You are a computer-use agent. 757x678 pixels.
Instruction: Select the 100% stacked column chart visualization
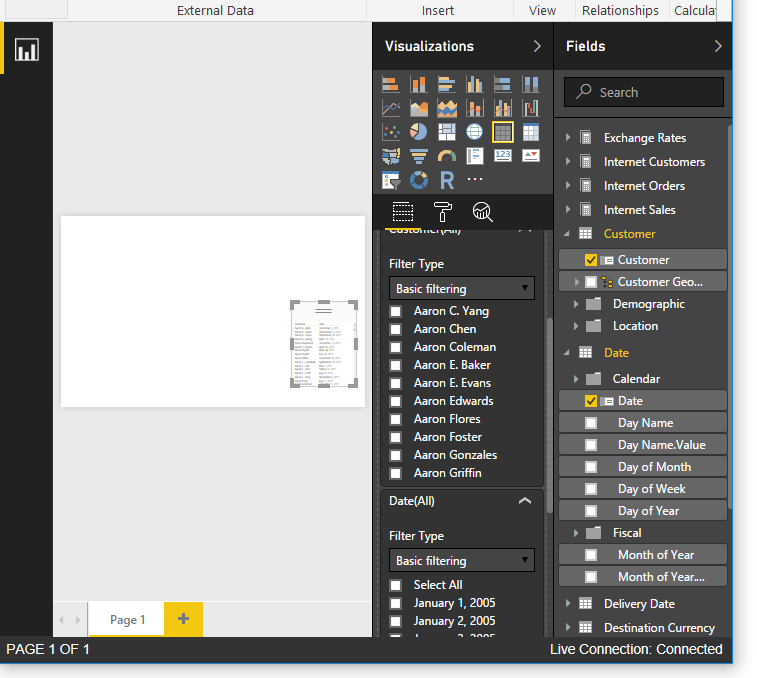[531, 85]
